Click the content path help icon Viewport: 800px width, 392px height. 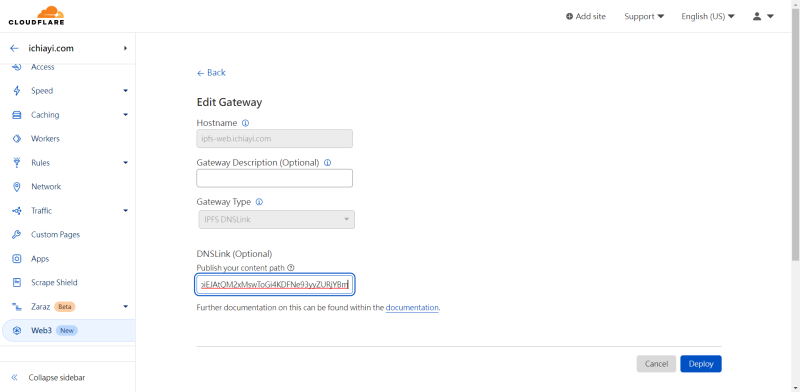pos(291,267)
